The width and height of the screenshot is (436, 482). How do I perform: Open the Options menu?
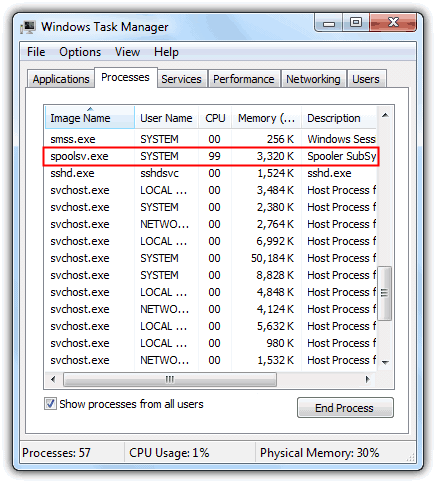point(80,52)
